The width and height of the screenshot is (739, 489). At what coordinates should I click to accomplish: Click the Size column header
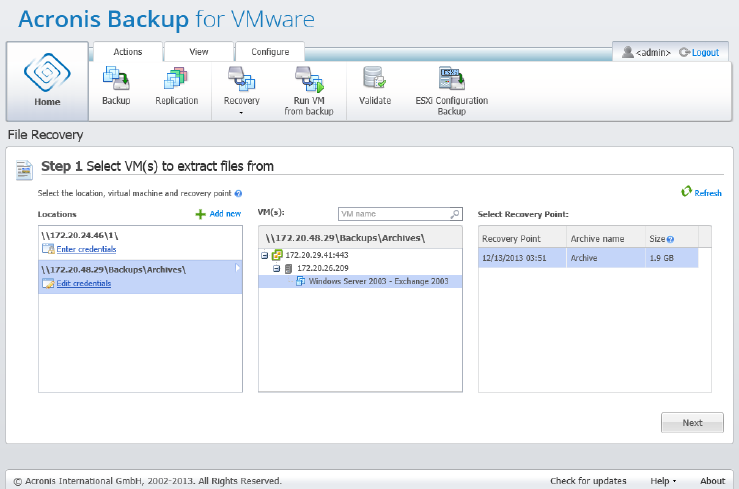click(672, 238)
